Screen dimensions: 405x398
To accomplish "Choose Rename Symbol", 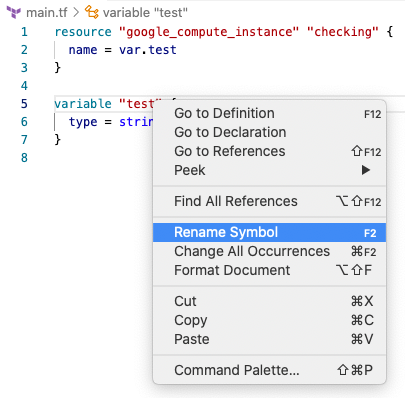I will tap(269, 232).
